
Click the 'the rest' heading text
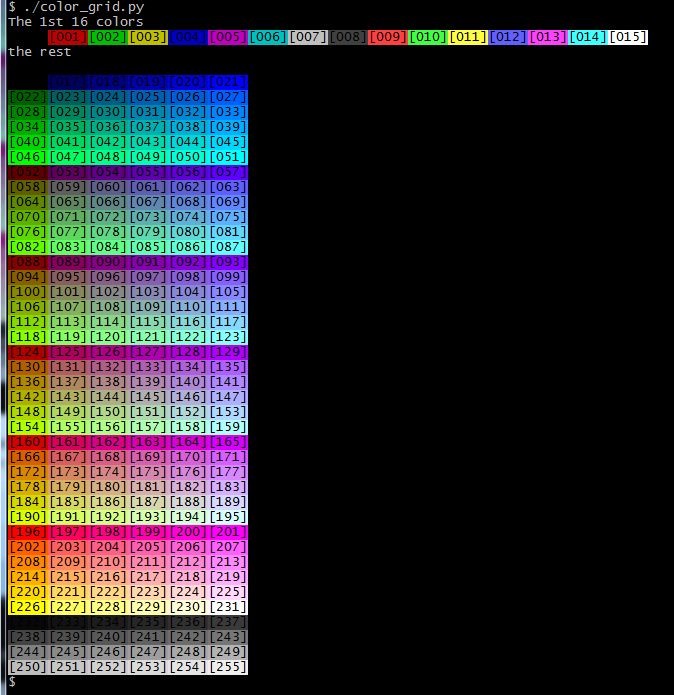click(39, 52)
